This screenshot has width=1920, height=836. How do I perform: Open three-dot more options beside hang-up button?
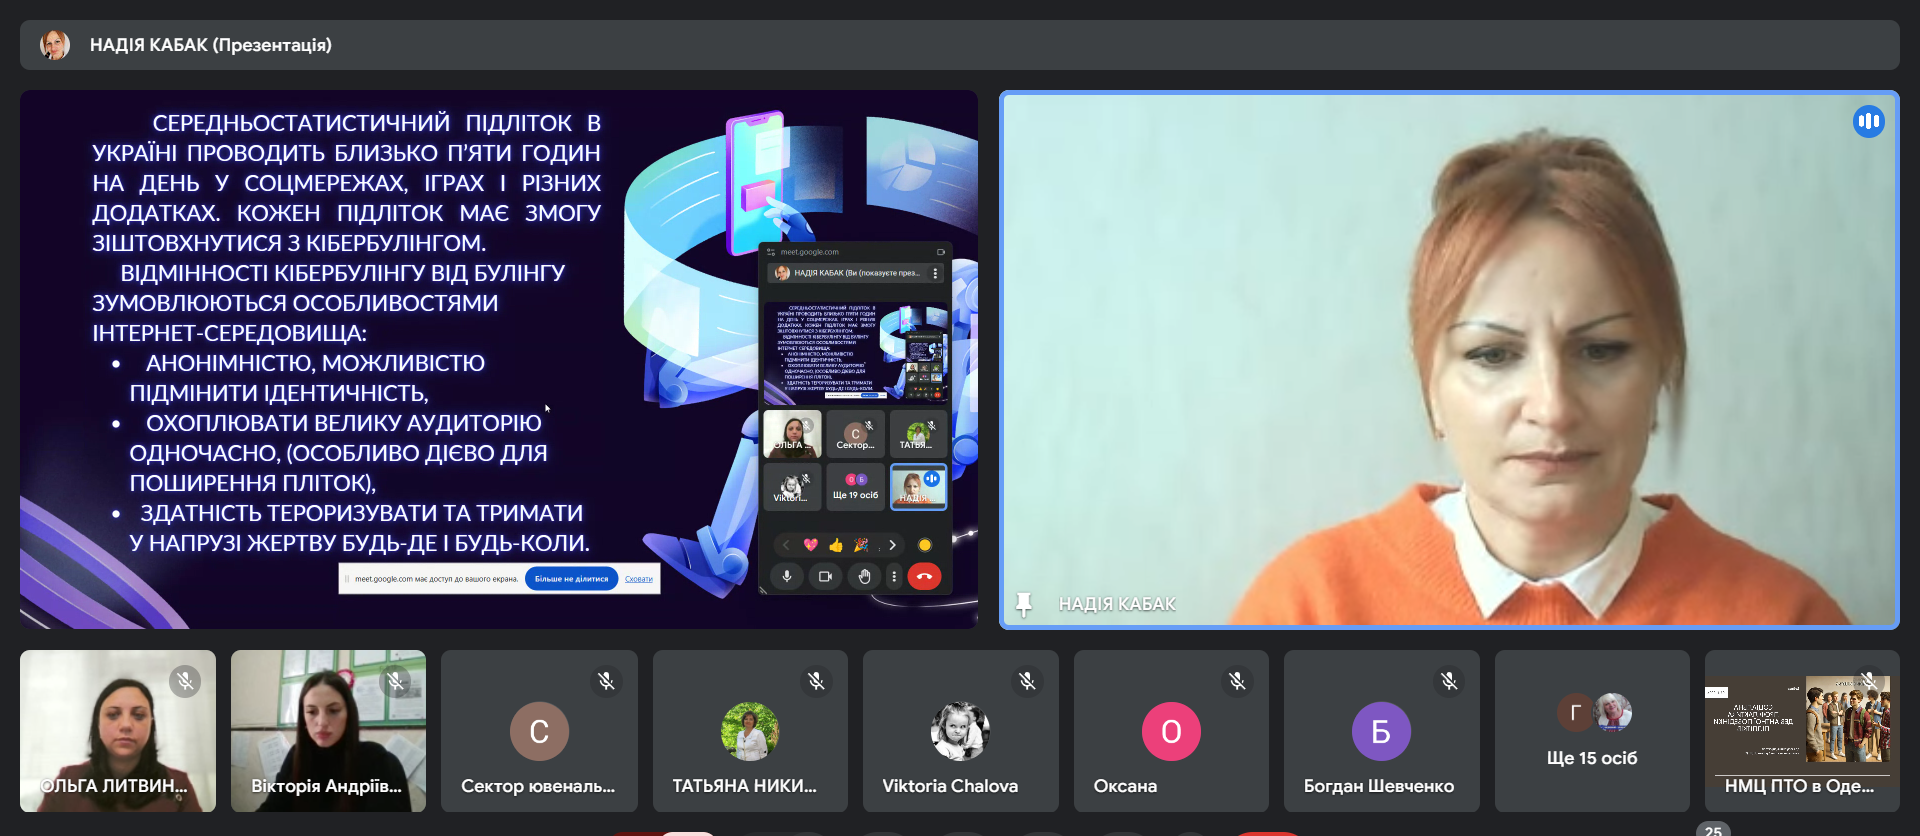(x=894, y=576)
